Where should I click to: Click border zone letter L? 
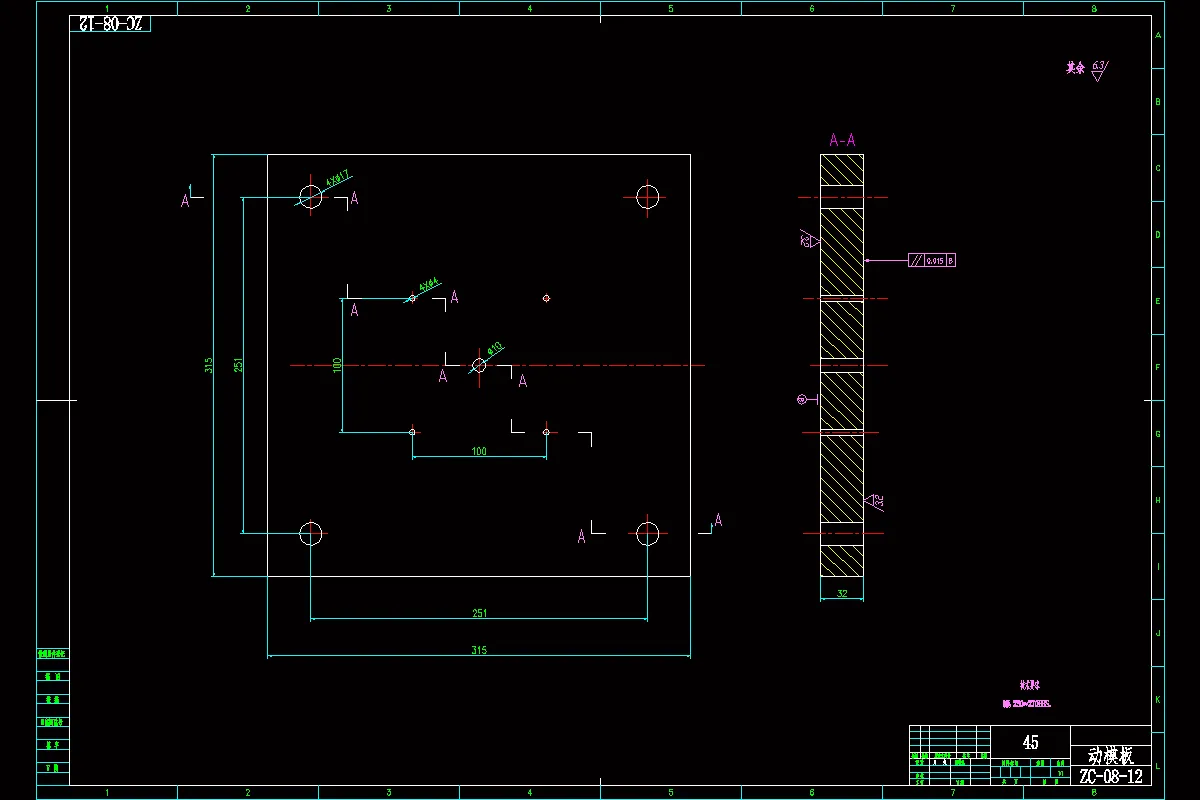[x=1158, y=766]
